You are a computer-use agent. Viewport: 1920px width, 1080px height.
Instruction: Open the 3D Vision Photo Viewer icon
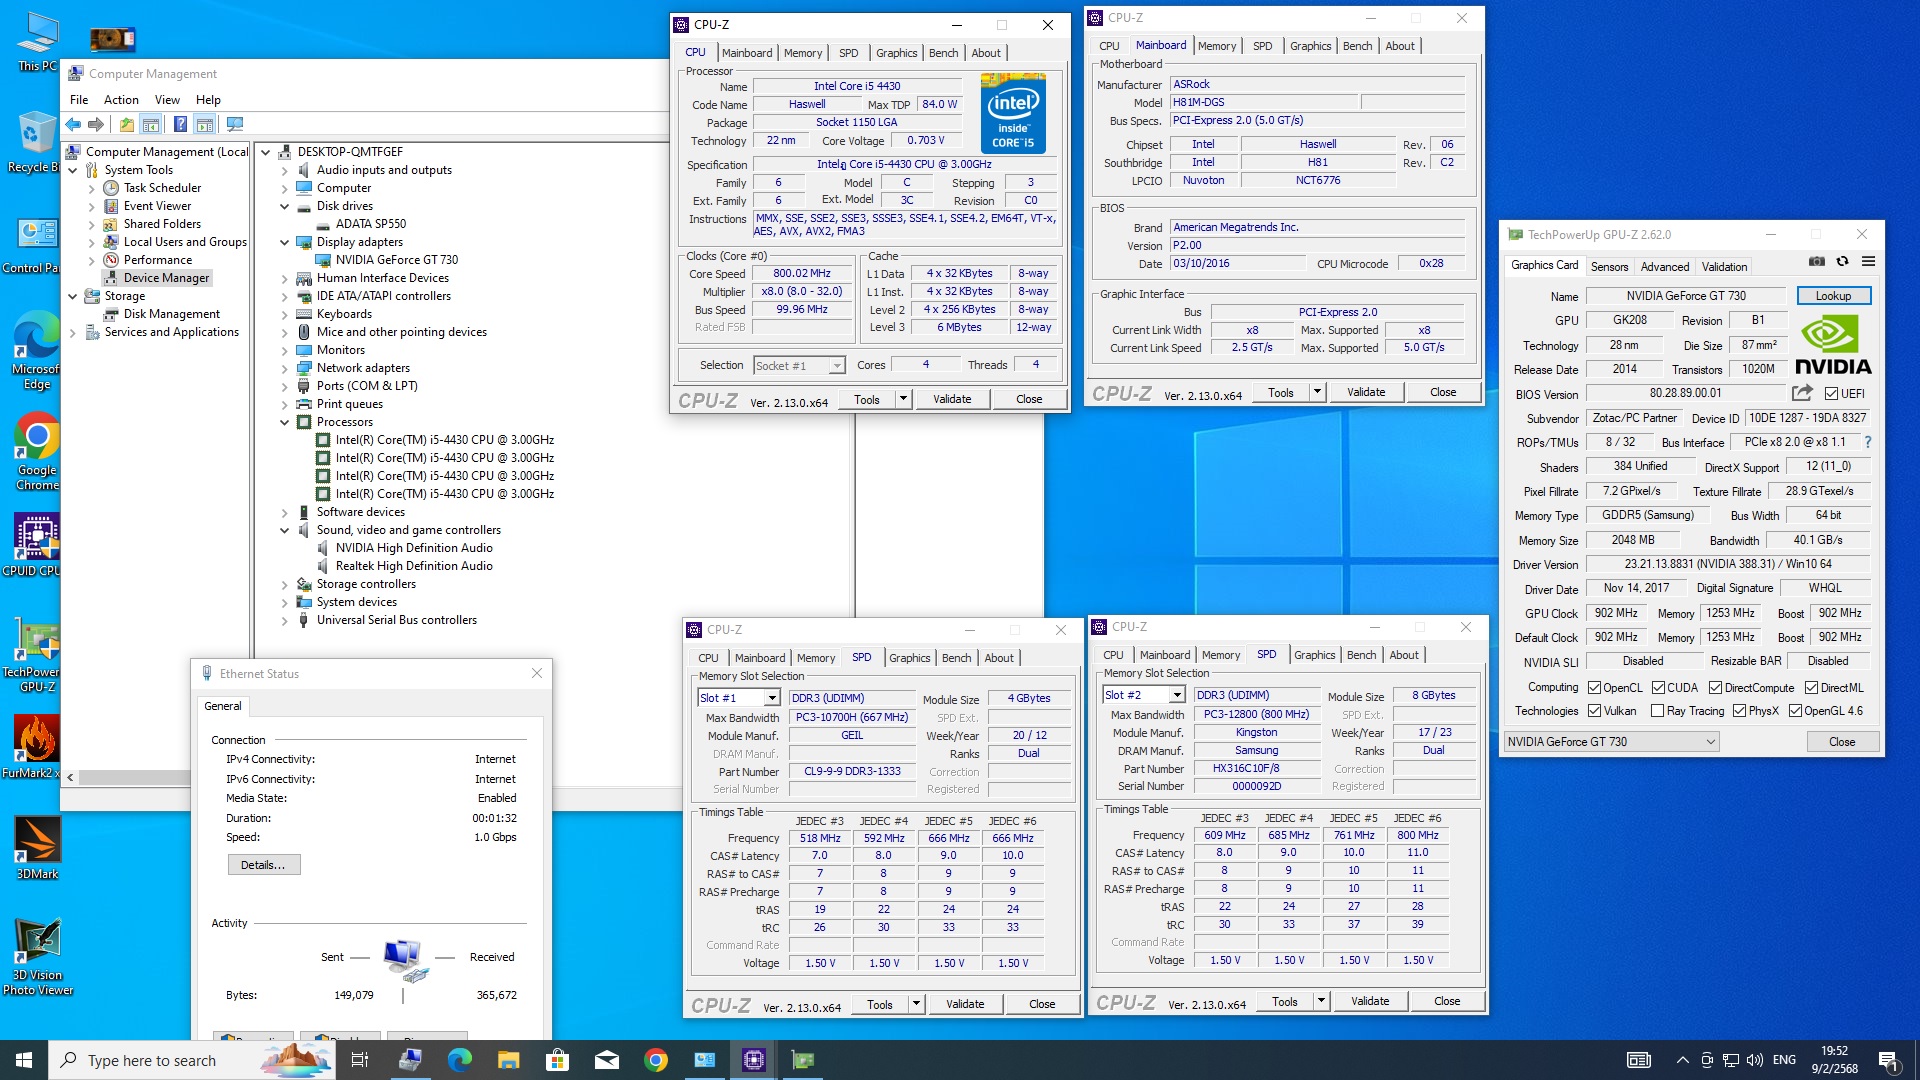tap(37, 956)
